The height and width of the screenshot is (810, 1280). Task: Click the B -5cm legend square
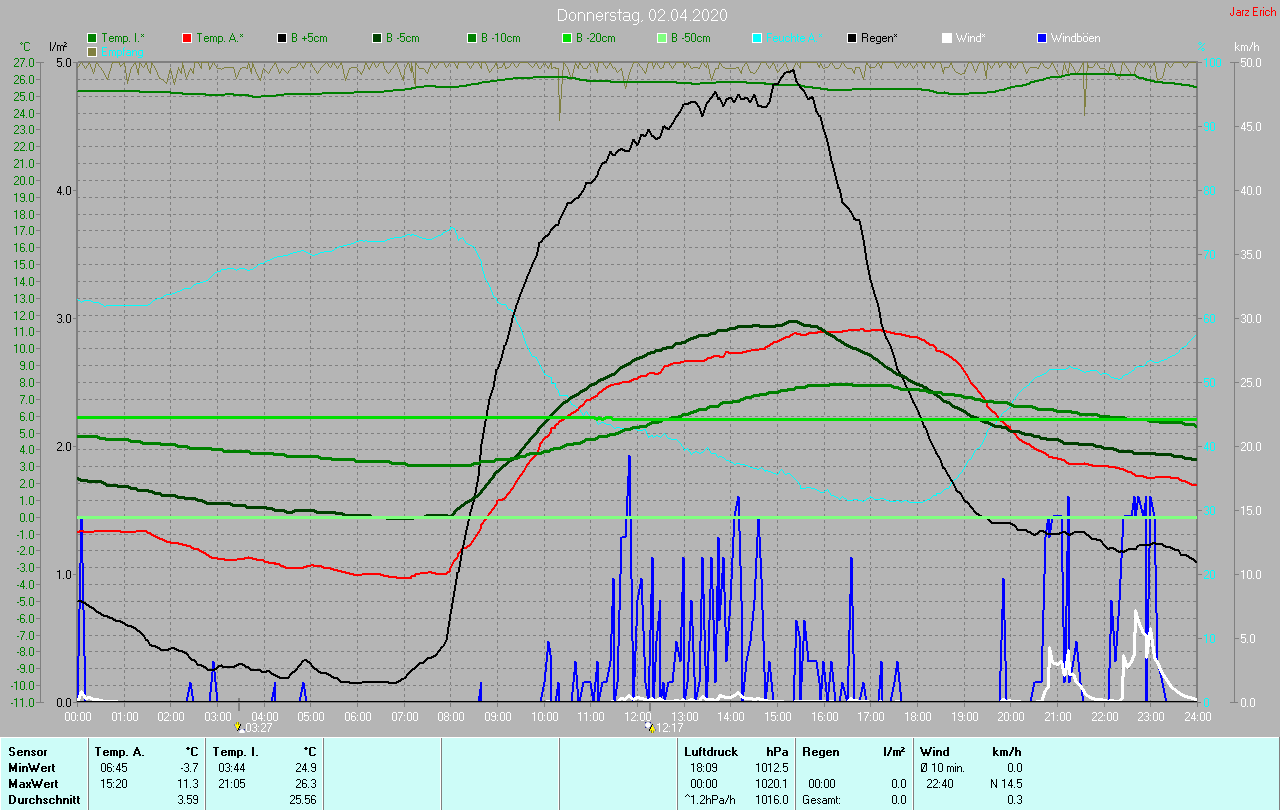[x=377, y=38]
